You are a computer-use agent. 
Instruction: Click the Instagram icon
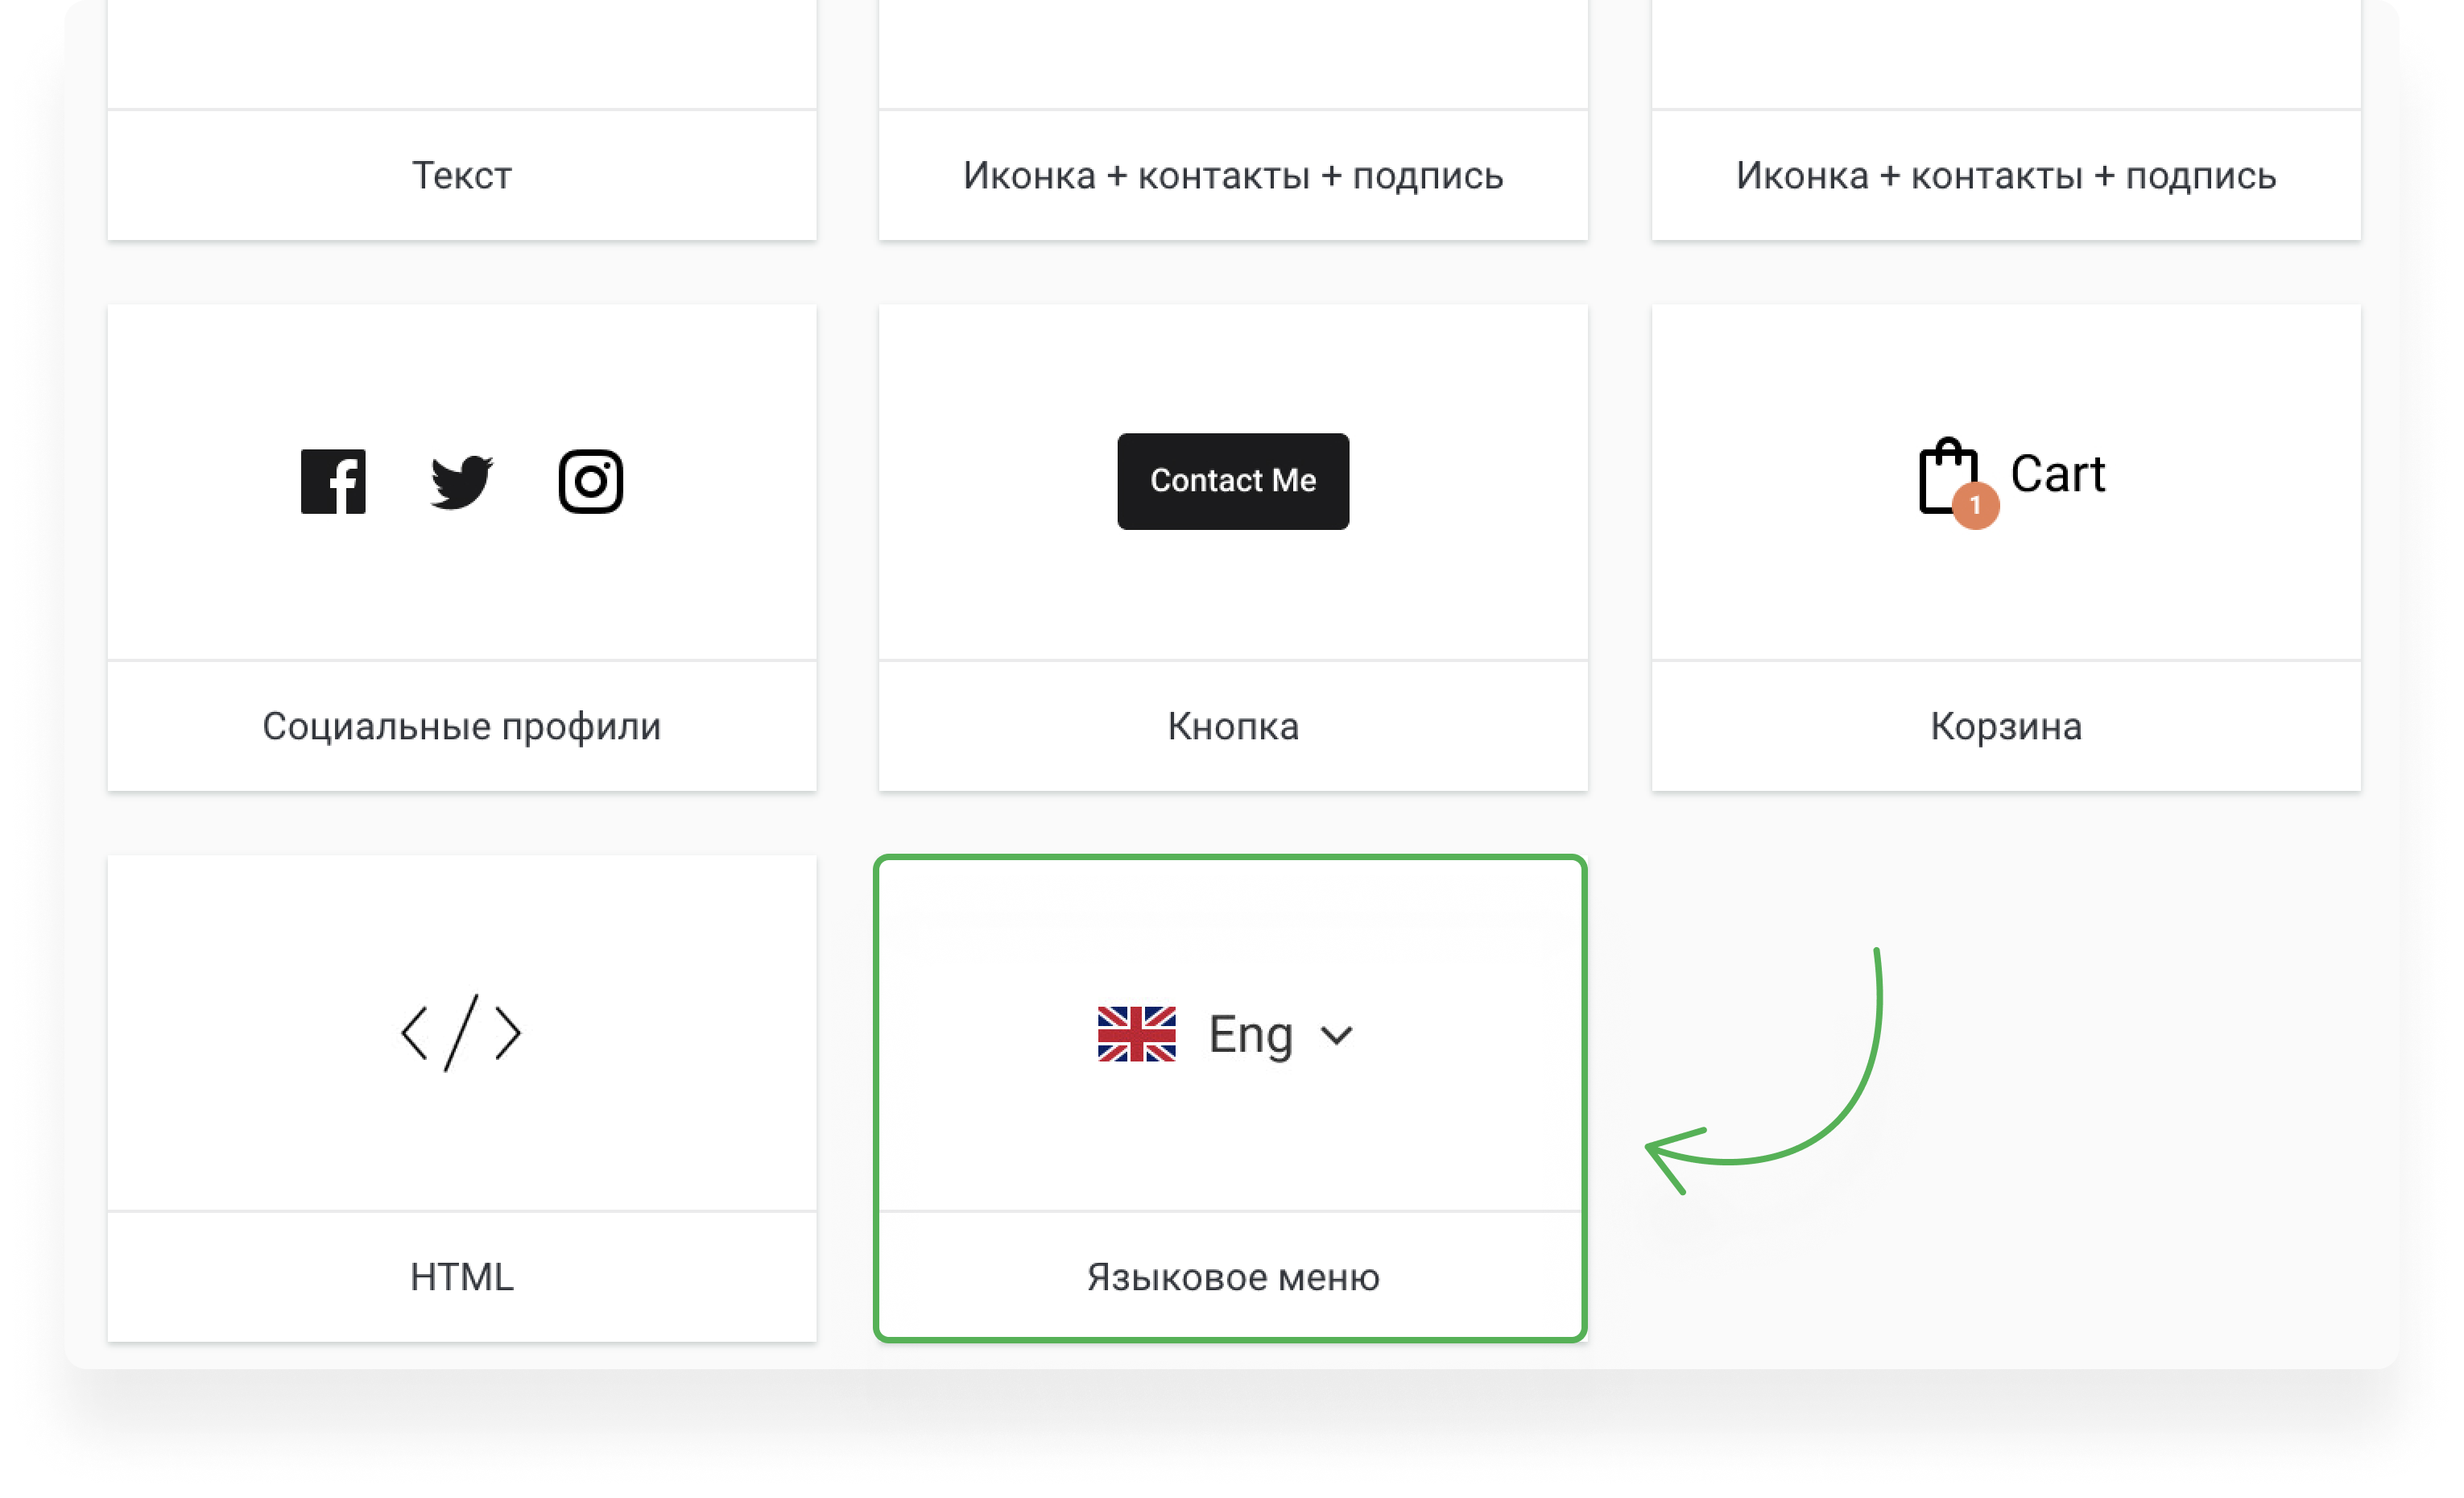click(591, 481)
